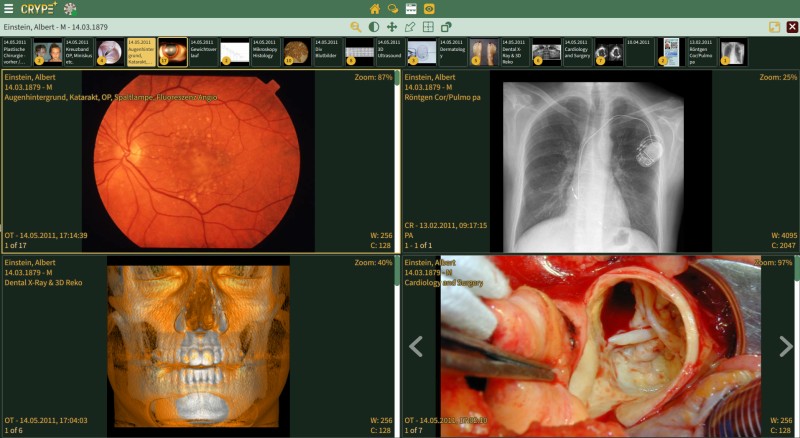
Task: Select the zoom magnifier tool
Action: 356,26
